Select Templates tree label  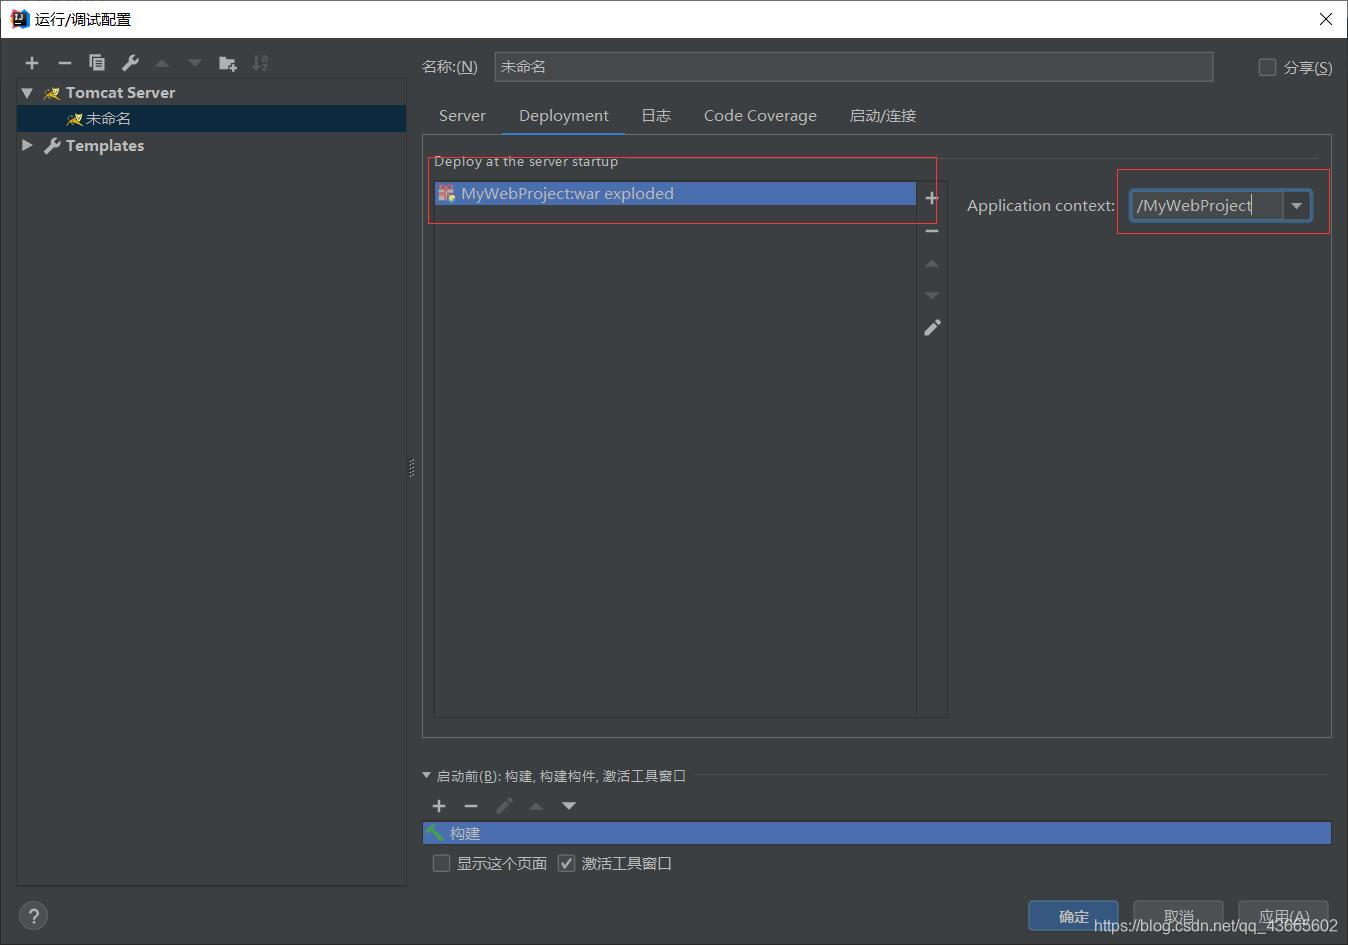[x=105, y=145]
